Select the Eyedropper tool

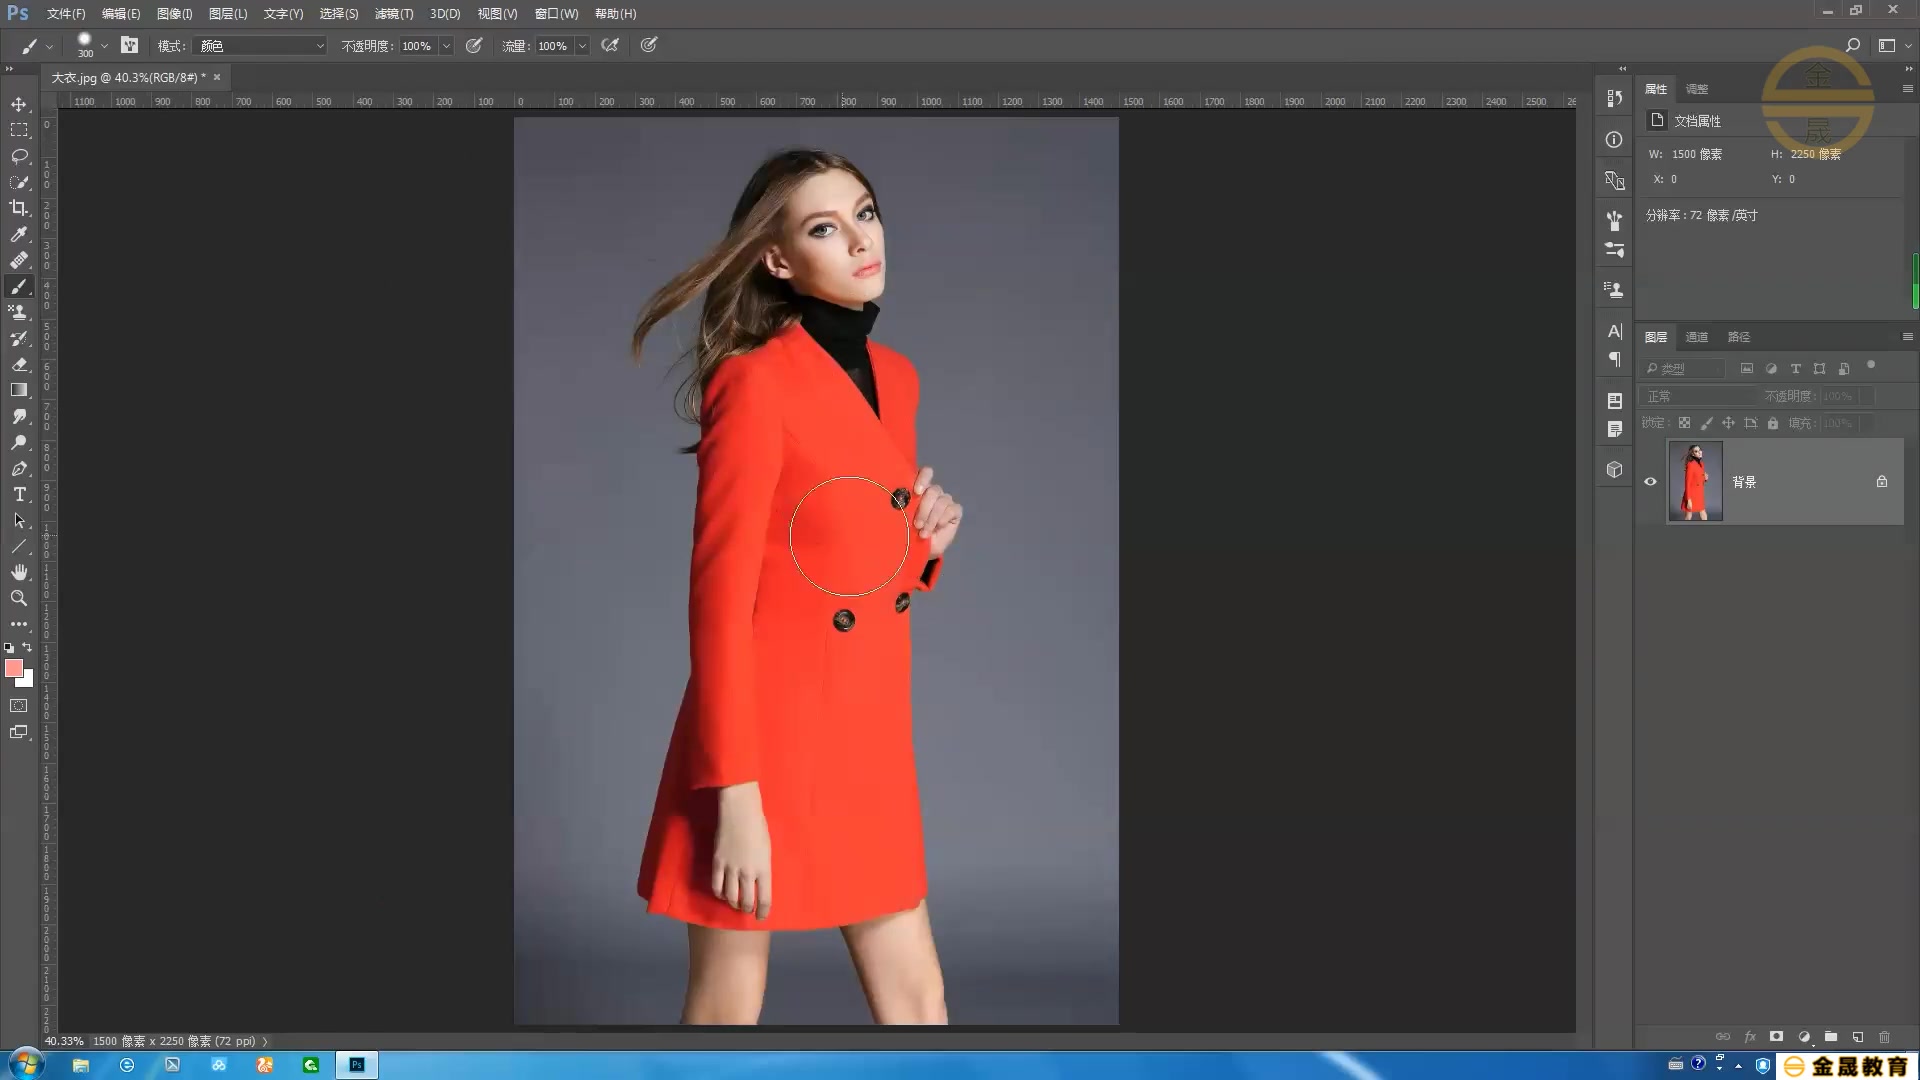point(19,234)
